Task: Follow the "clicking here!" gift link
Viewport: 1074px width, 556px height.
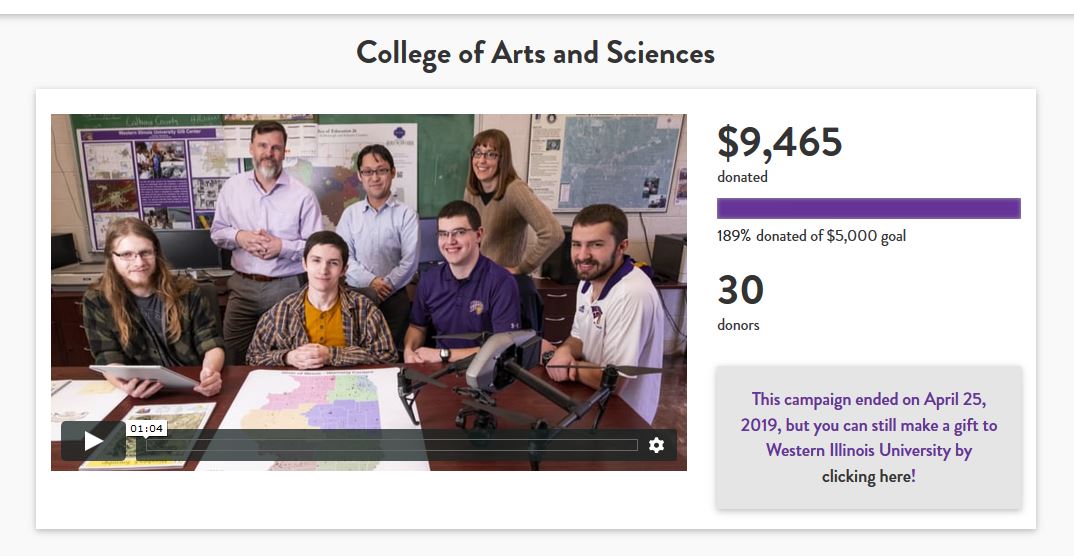Action: [868, 476]
